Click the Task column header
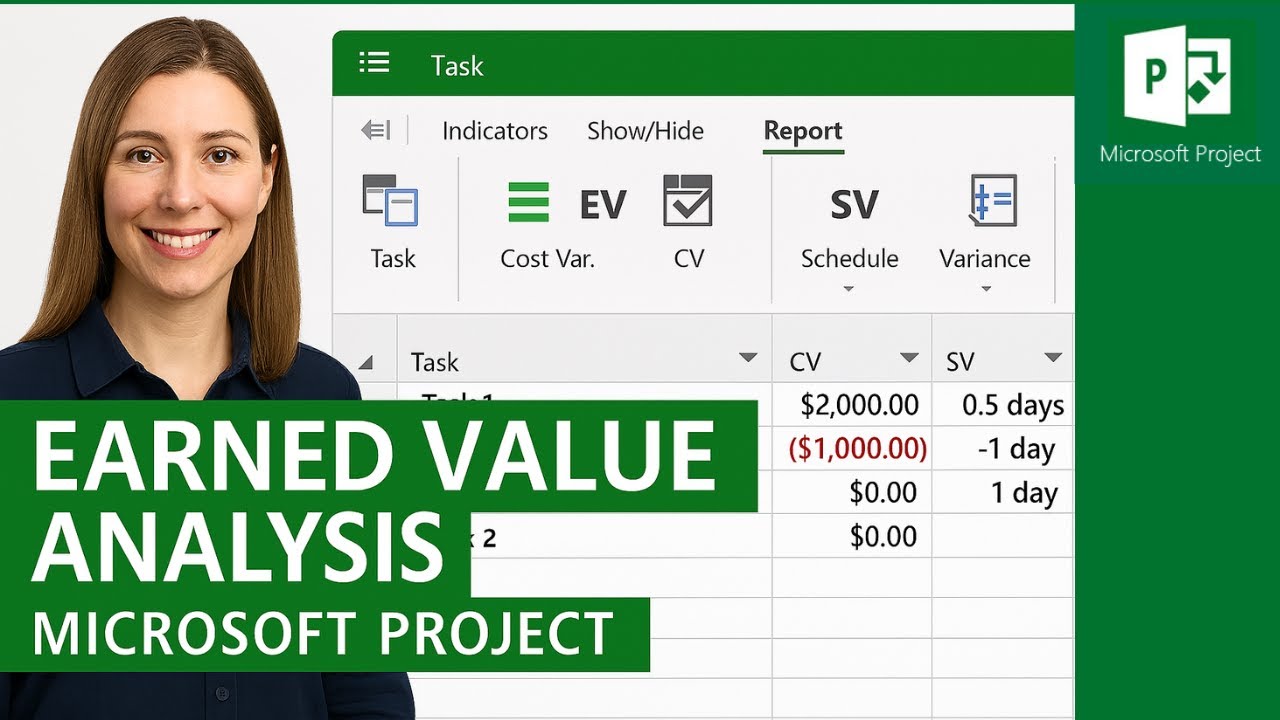The height and width of the screenshot is (720, 1280). 585,349
